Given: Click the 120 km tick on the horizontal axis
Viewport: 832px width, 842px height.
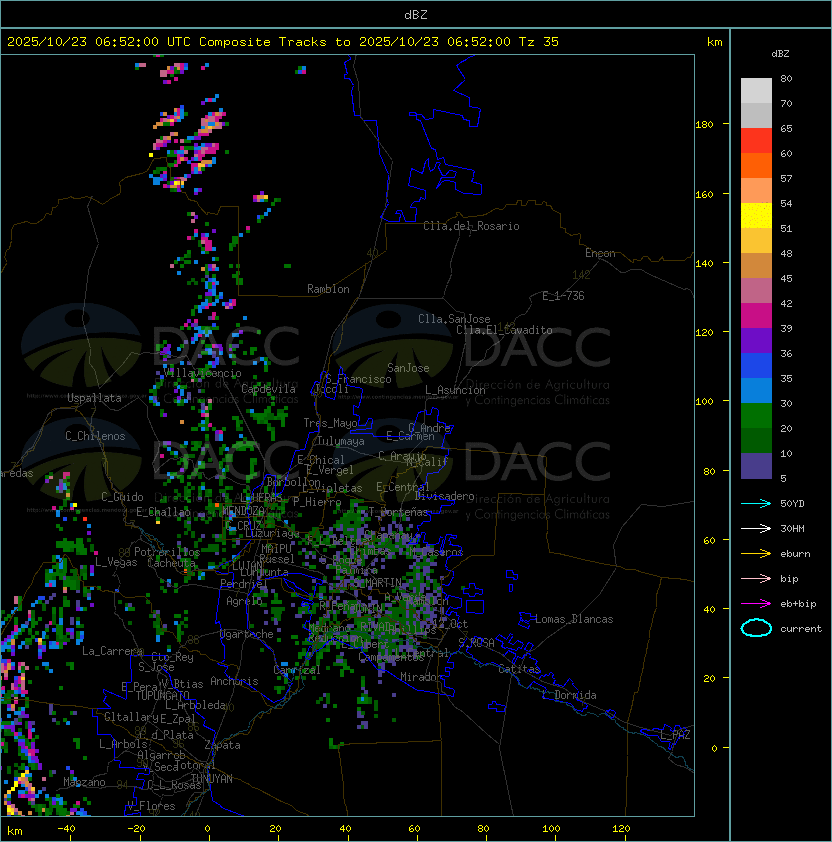Looking at the screenshot, I should [621, 829].
